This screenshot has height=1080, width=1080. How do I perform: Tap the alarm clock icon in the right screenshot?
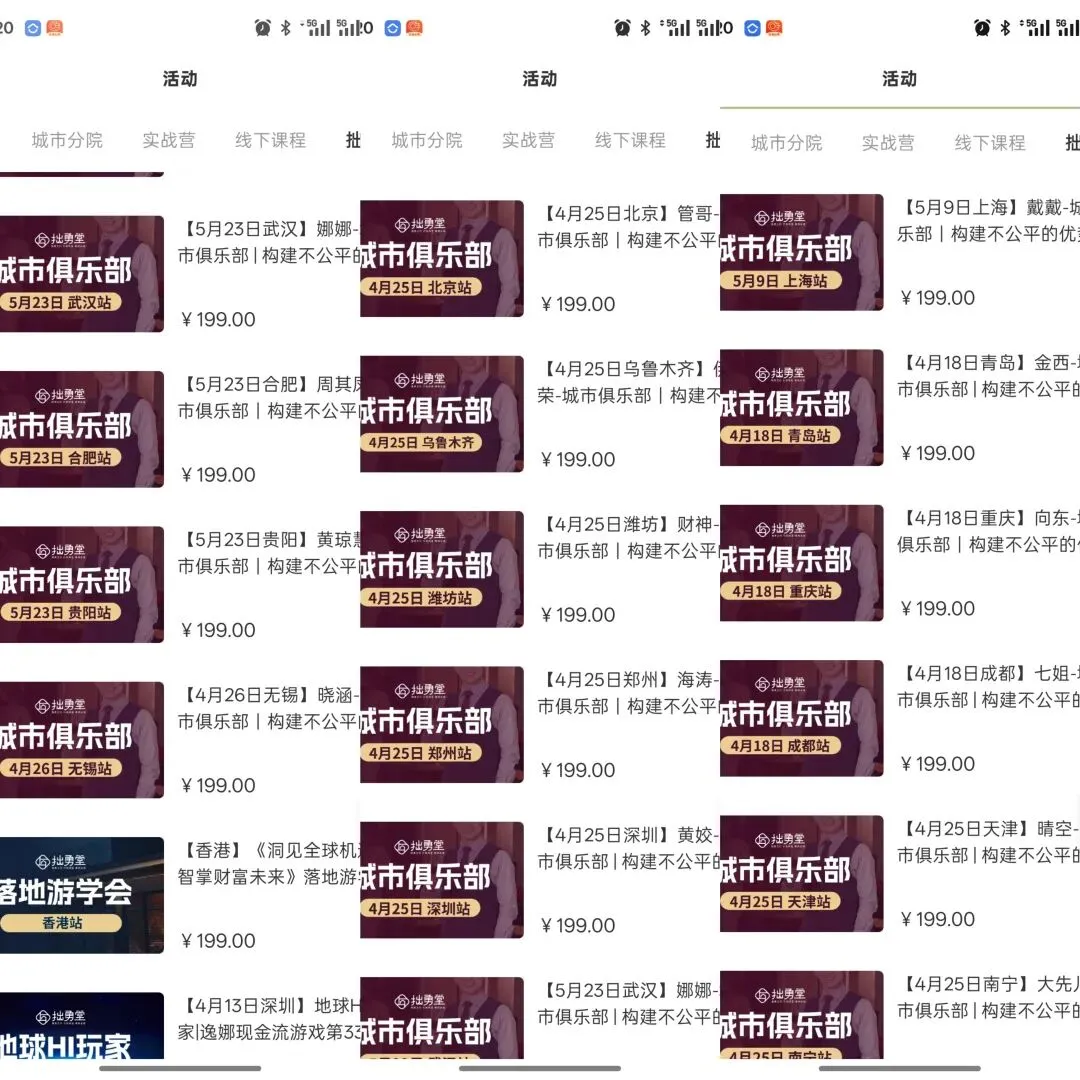[982, 28]
